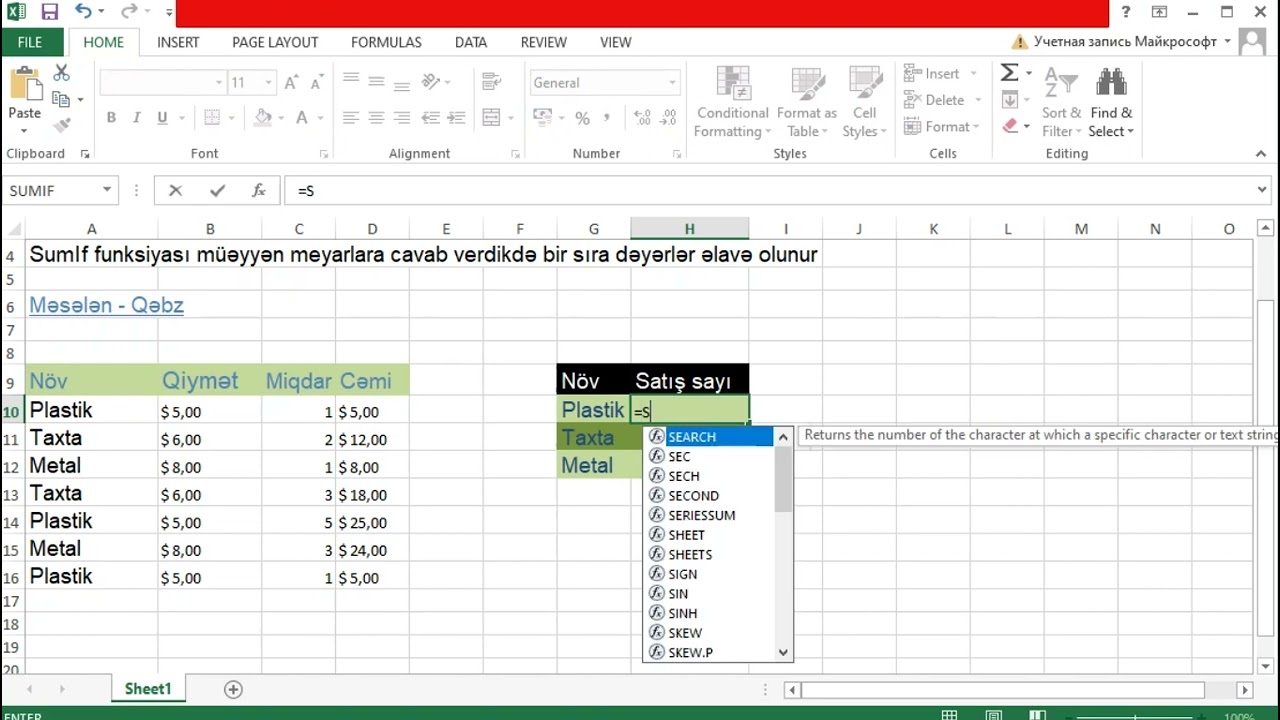Expand the Delete cells dropdown arrow
Image resolution: width=1280 pixels, height=720 pixels.
[x=978, y=100]
